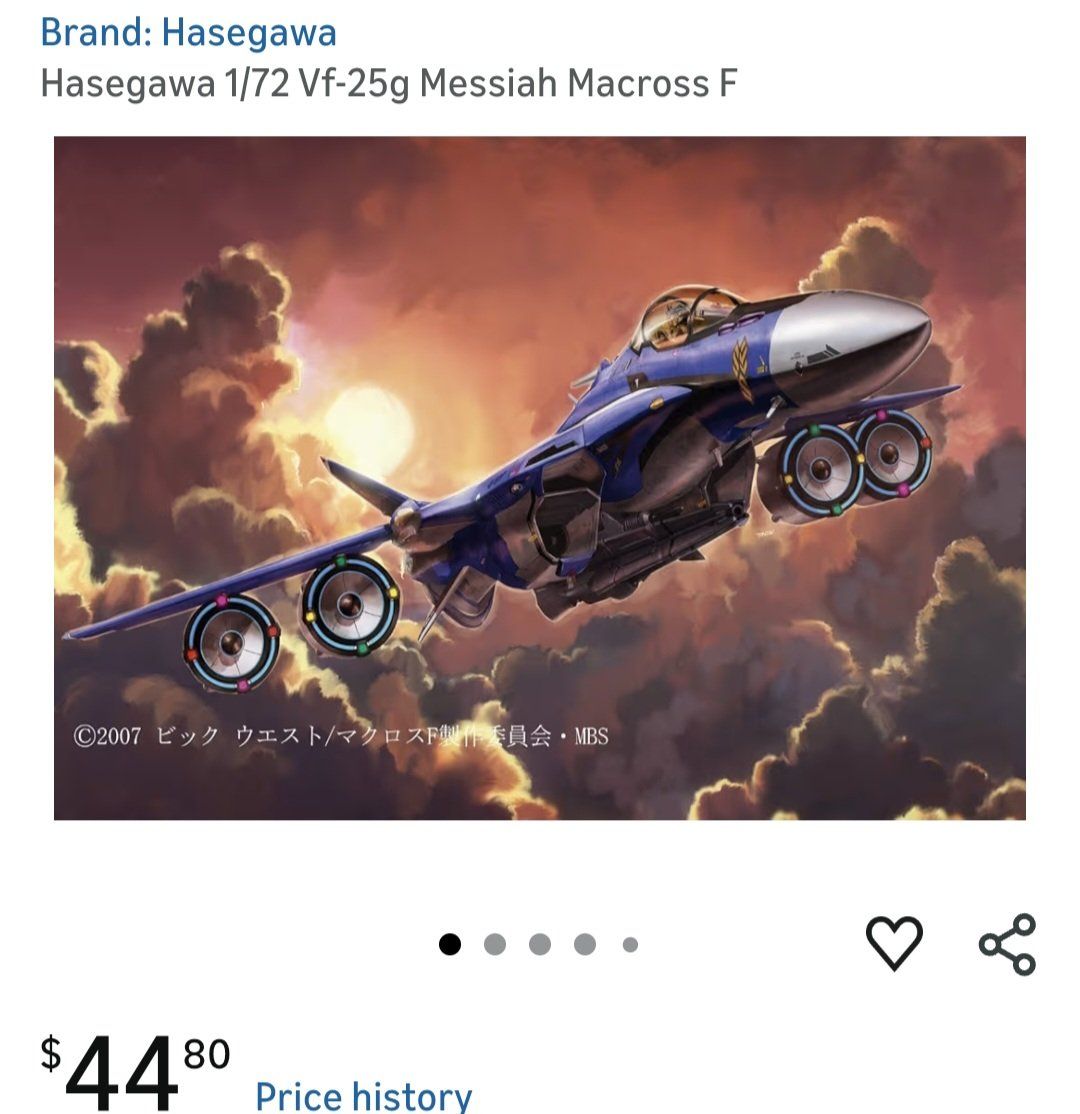The height and width of the screenshot is (1114, 1080).
Task: View the Price history link
Action: coord(363,1095)
